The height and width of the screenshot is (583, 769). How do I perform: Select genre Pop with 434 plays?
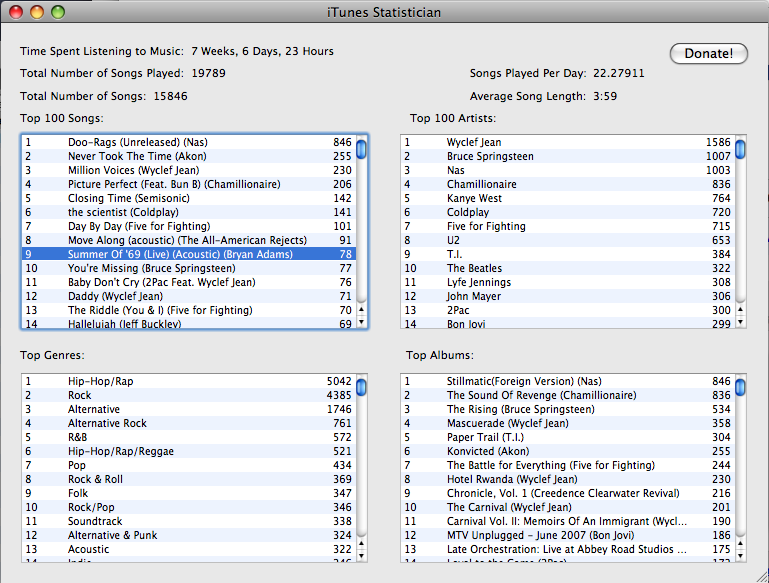pos(189,465)
